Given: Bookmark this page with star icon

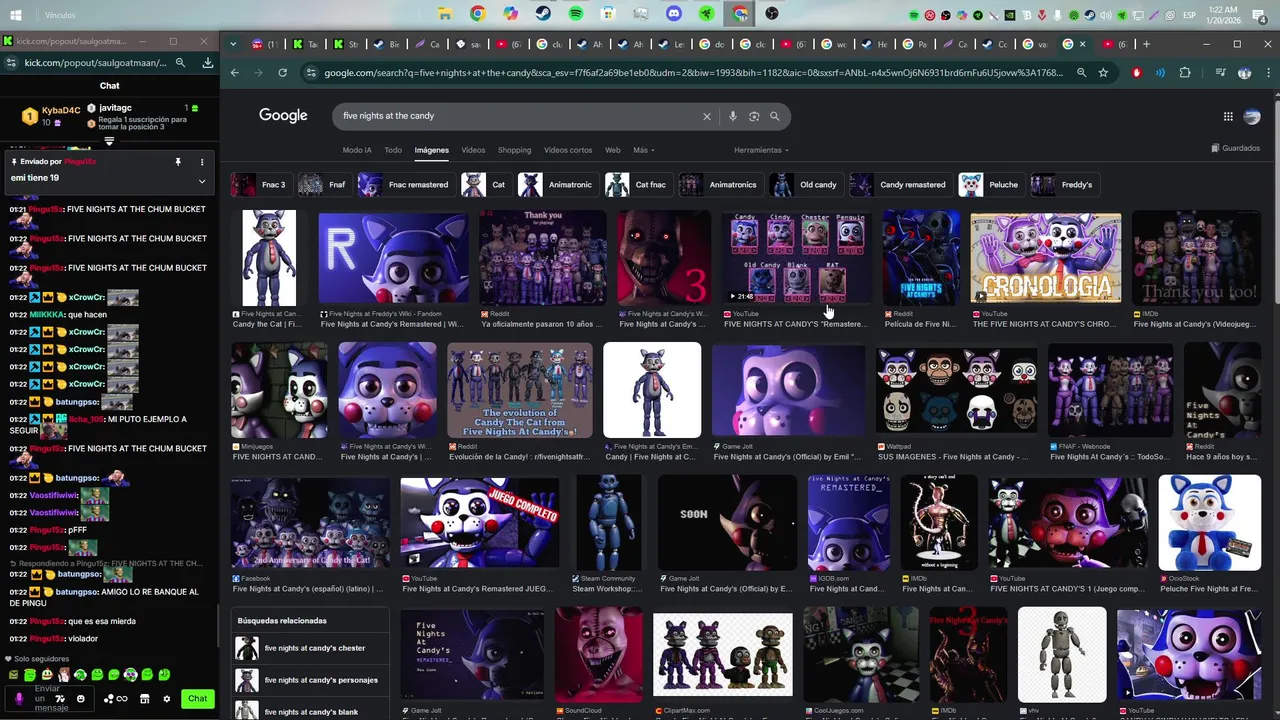Looking at the screenshot, I should click(x=1103, y=73).
